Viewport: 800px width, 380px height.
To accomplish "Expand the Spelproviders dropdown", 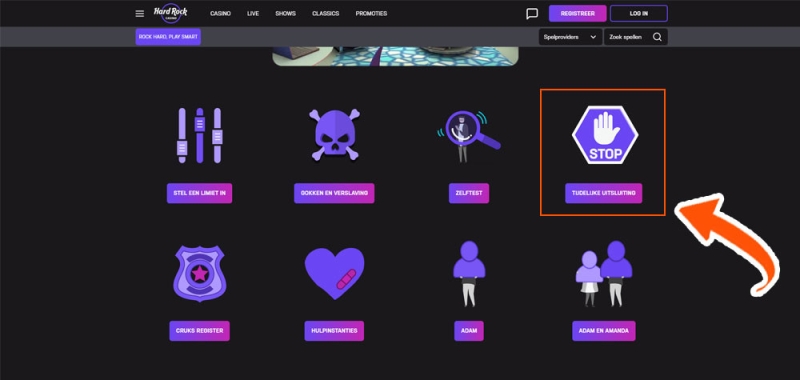I will (x=570, y=37).
